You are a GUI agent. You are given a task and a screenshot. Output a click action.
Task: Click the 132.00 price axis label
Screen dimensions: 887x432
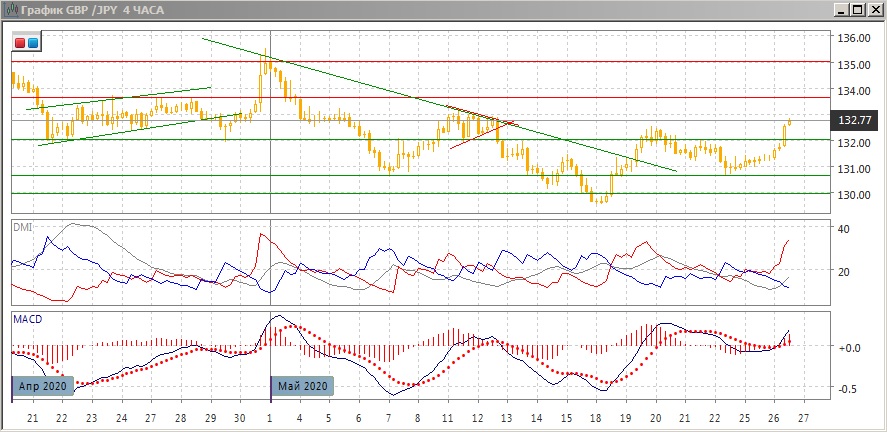coord(854,142)
